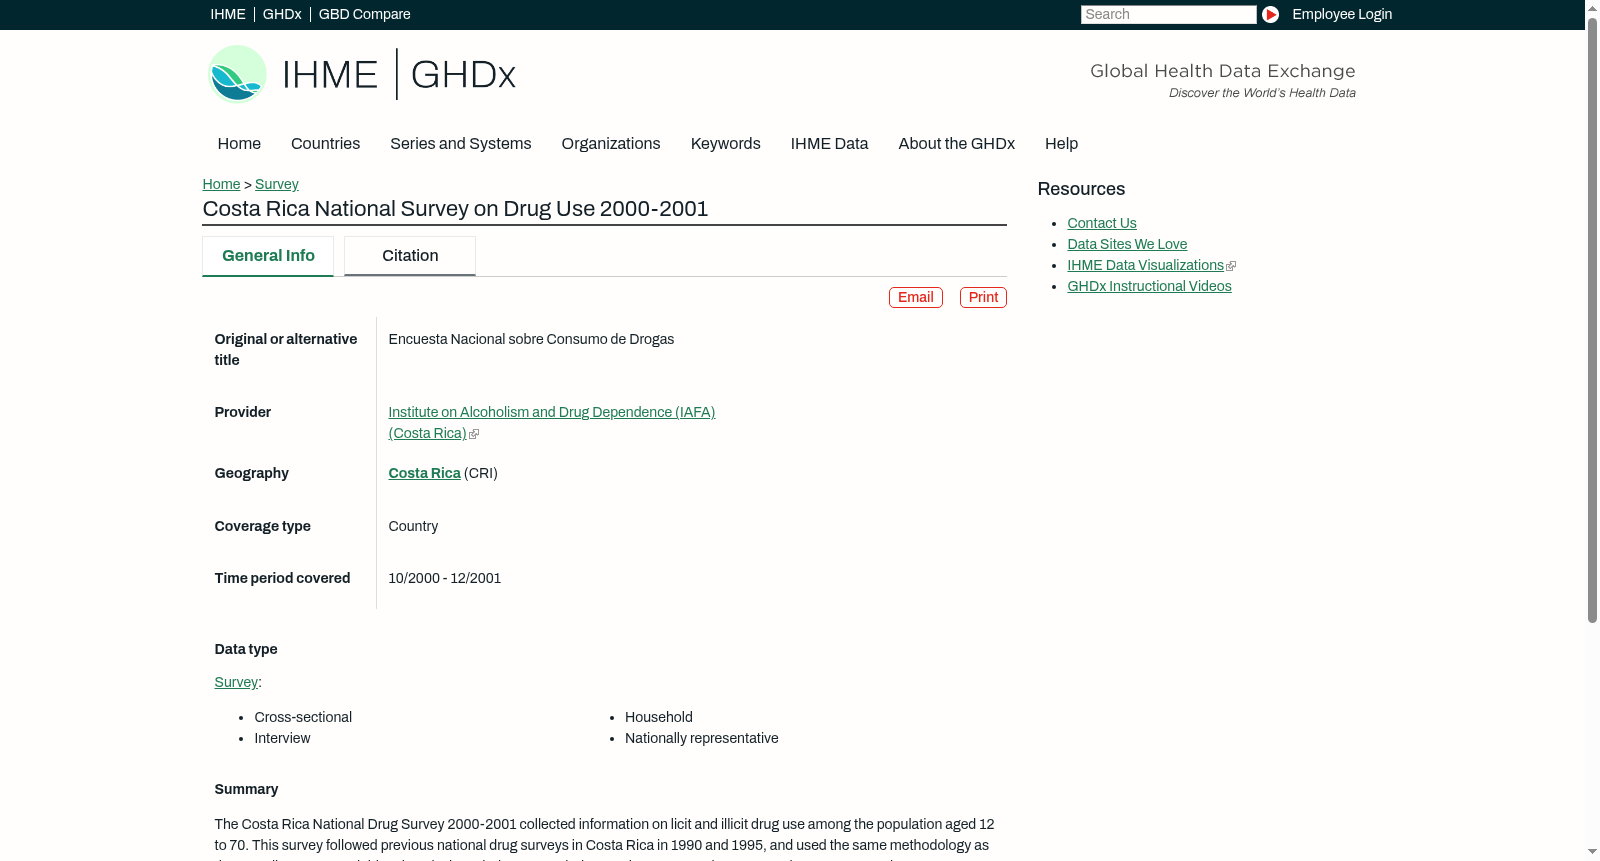Open the Organizations menu
The height and width of the screenshot is (861, 1600).
[x=611, y=144]
